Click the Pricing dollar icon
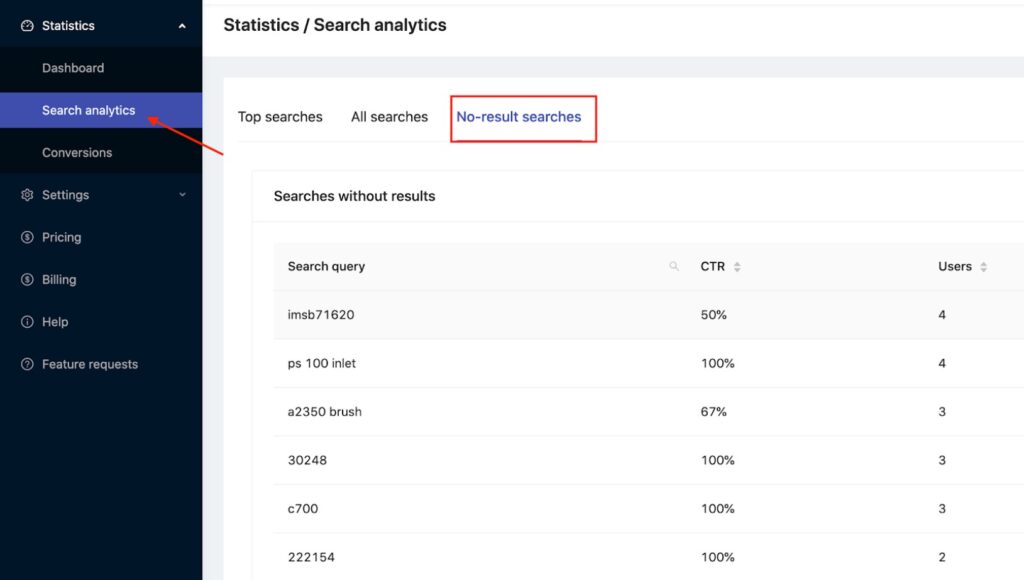 tap(27, 237)
